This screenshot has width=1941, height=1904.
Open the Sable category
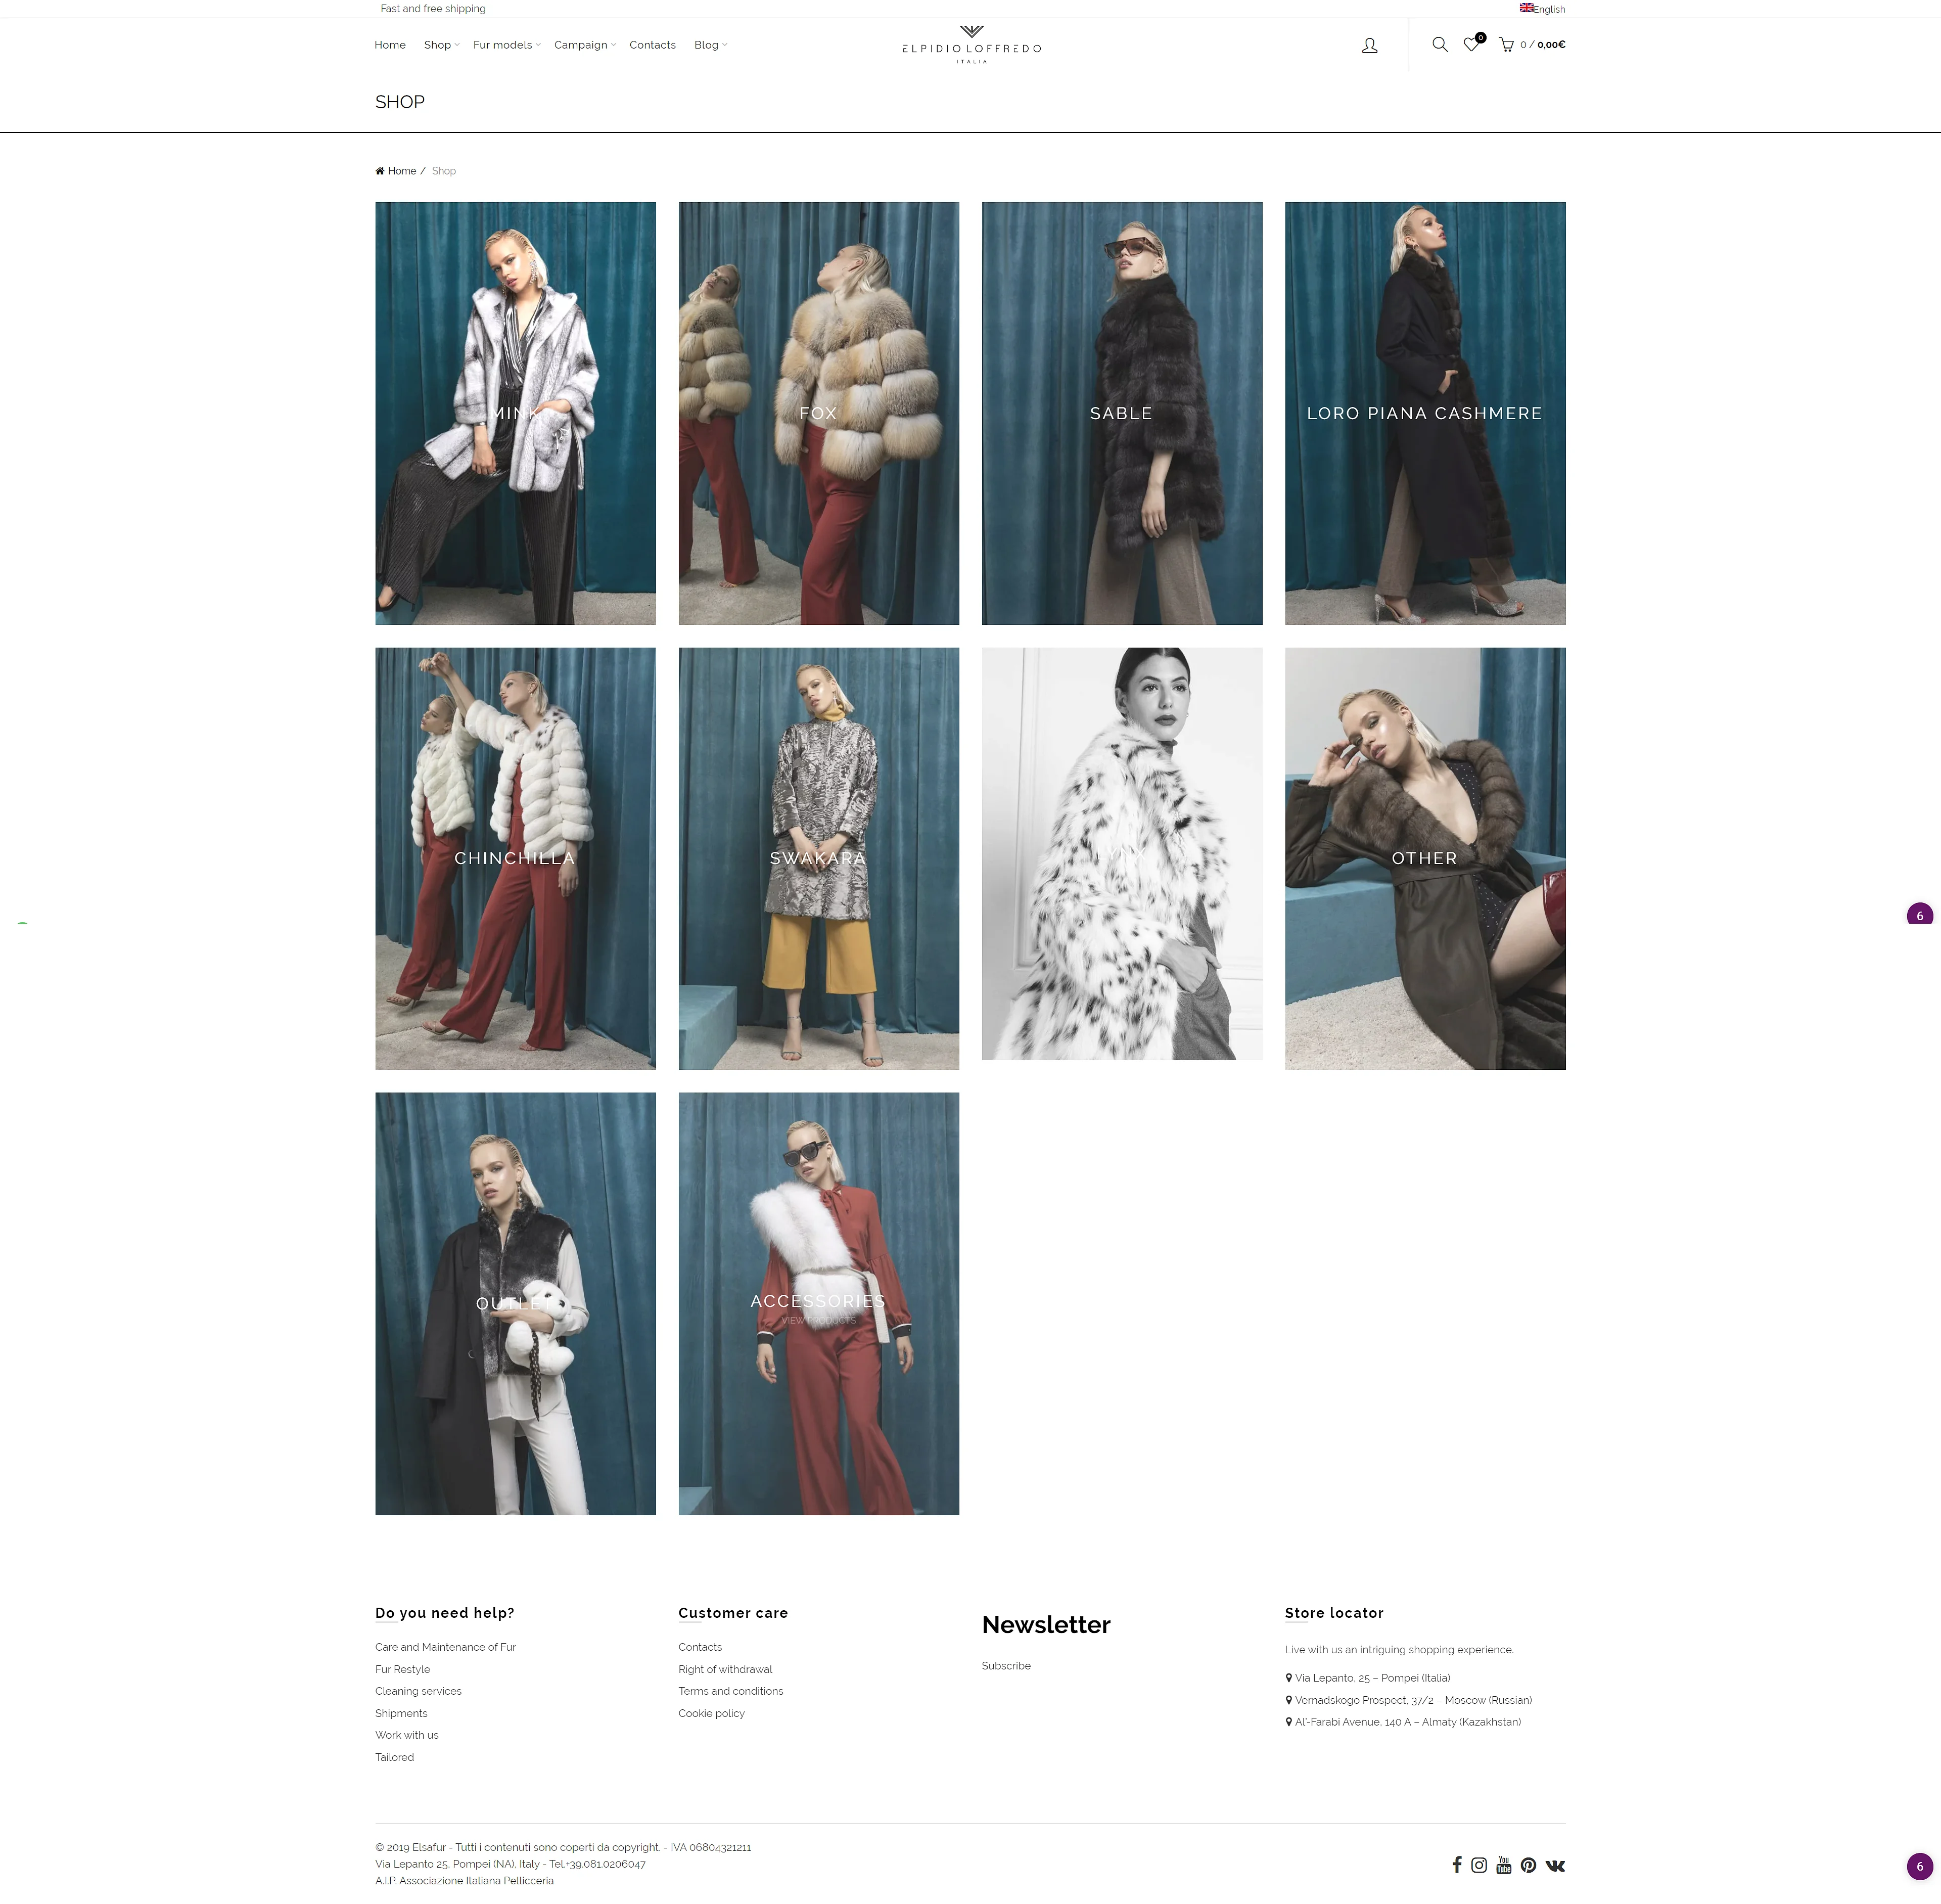pos(1121,413)
